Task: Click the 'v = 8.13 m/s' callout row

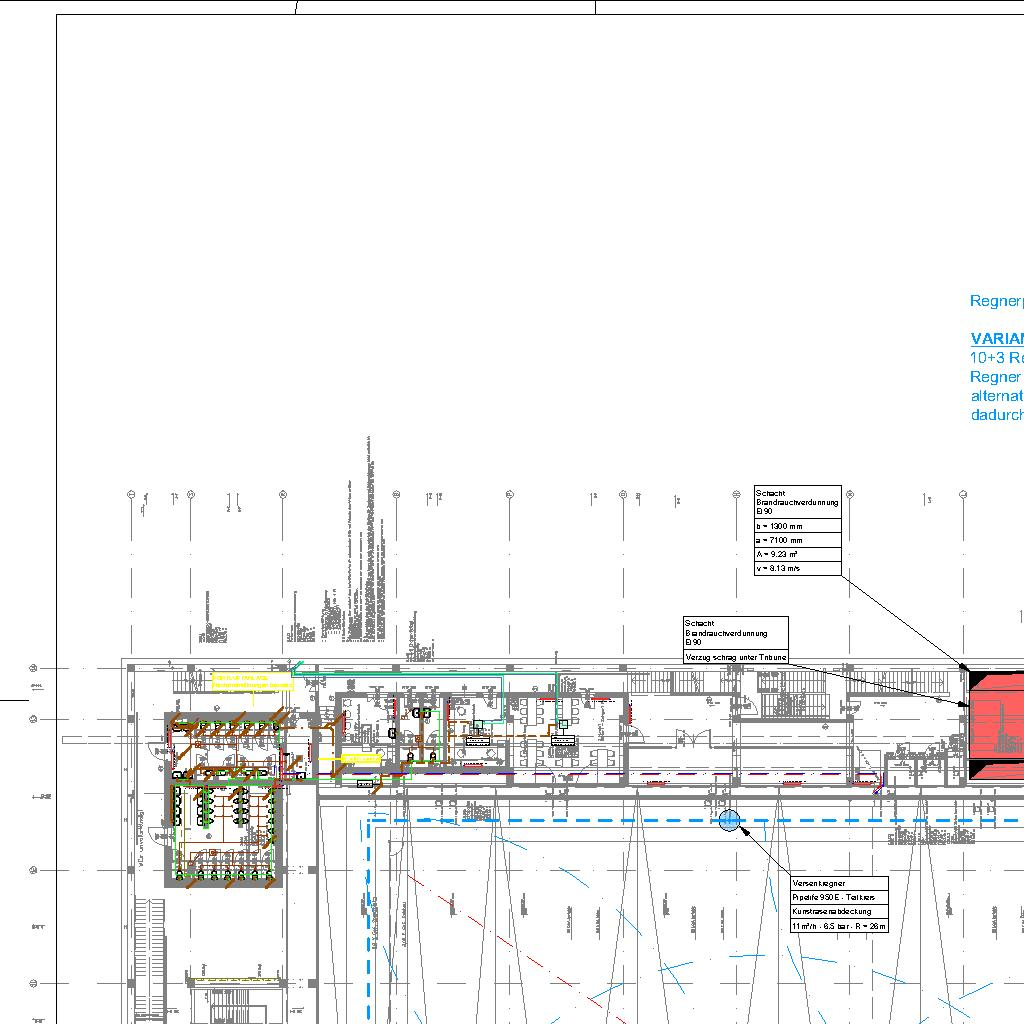Action: click(x=797, y=568)
